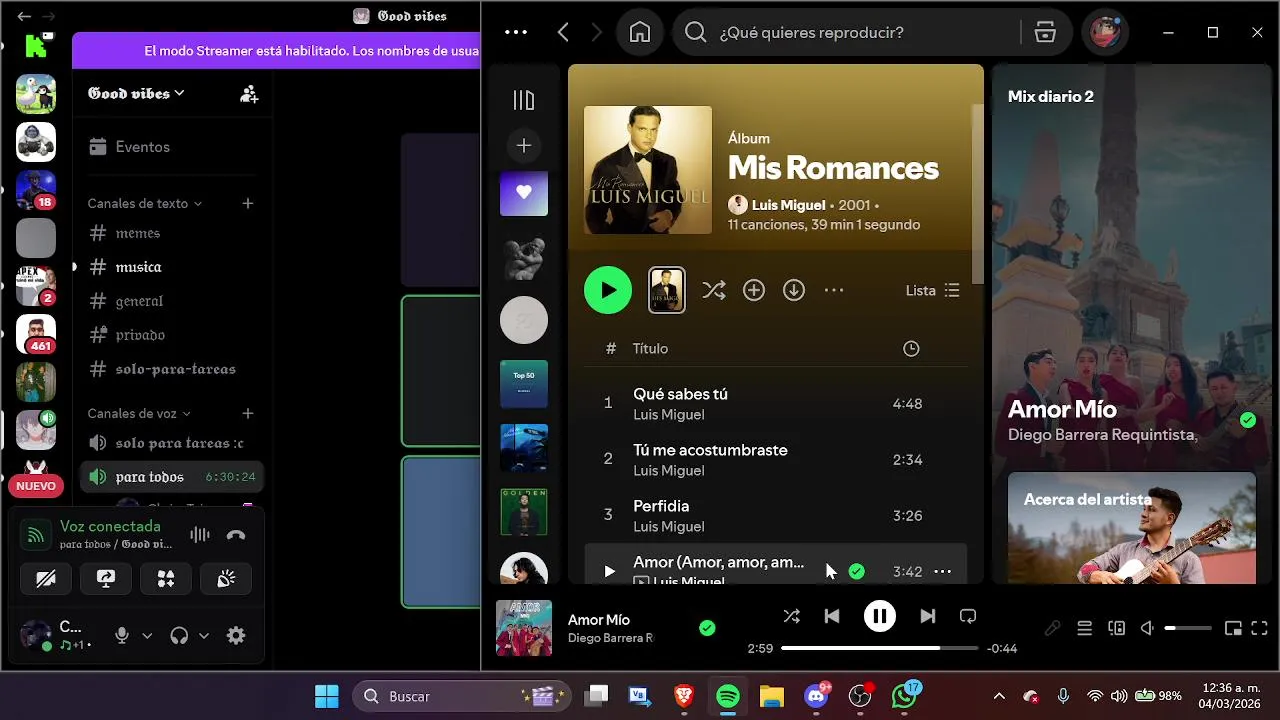Create a new text channel plus icon
The image size is (1280, 720).
coord(248,203)
